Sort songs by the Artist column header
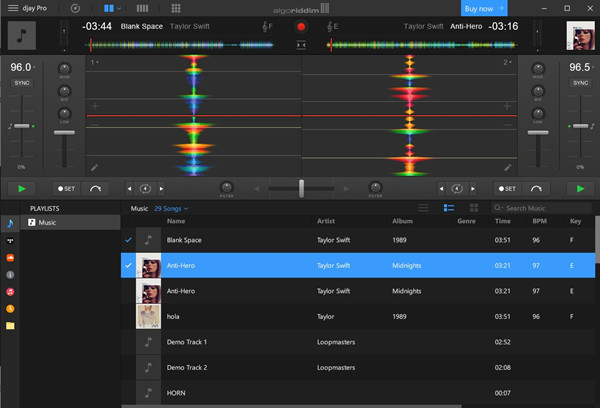600x408 pixels. click(326, 221)
